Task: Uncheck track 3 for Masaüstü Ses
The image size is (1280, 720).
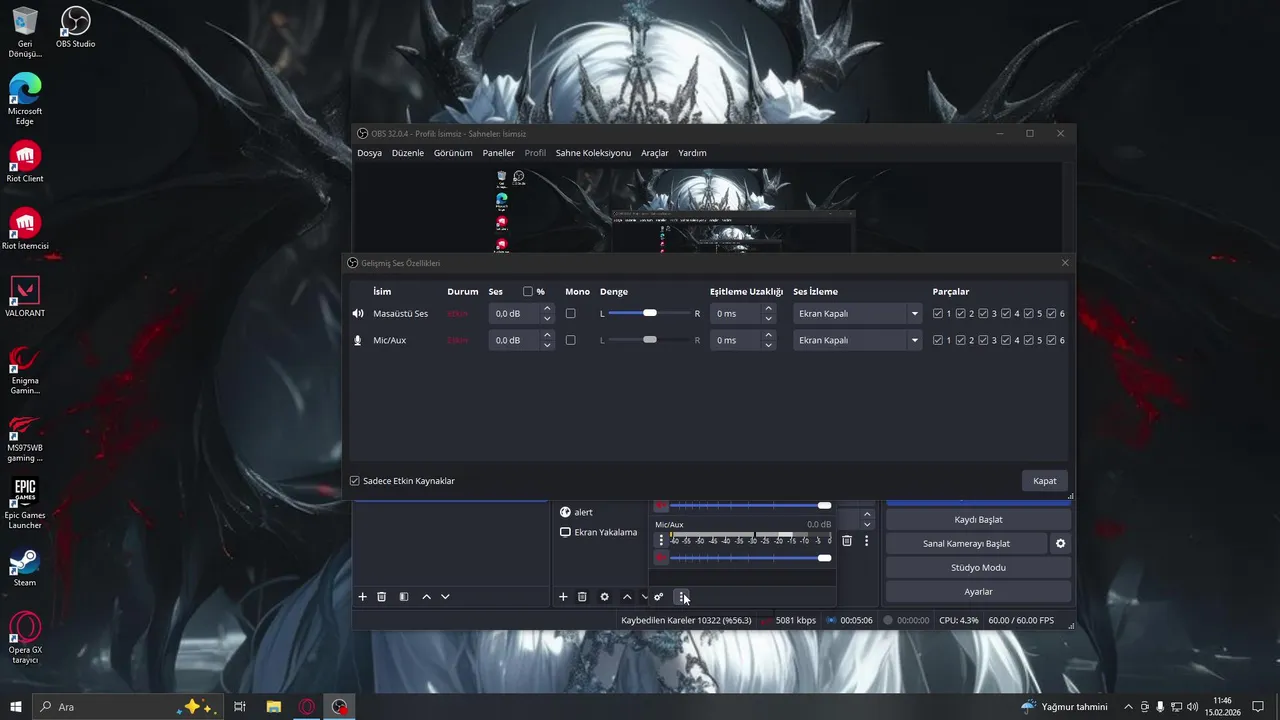Action: pyautogui.click(x=983, y=313)
